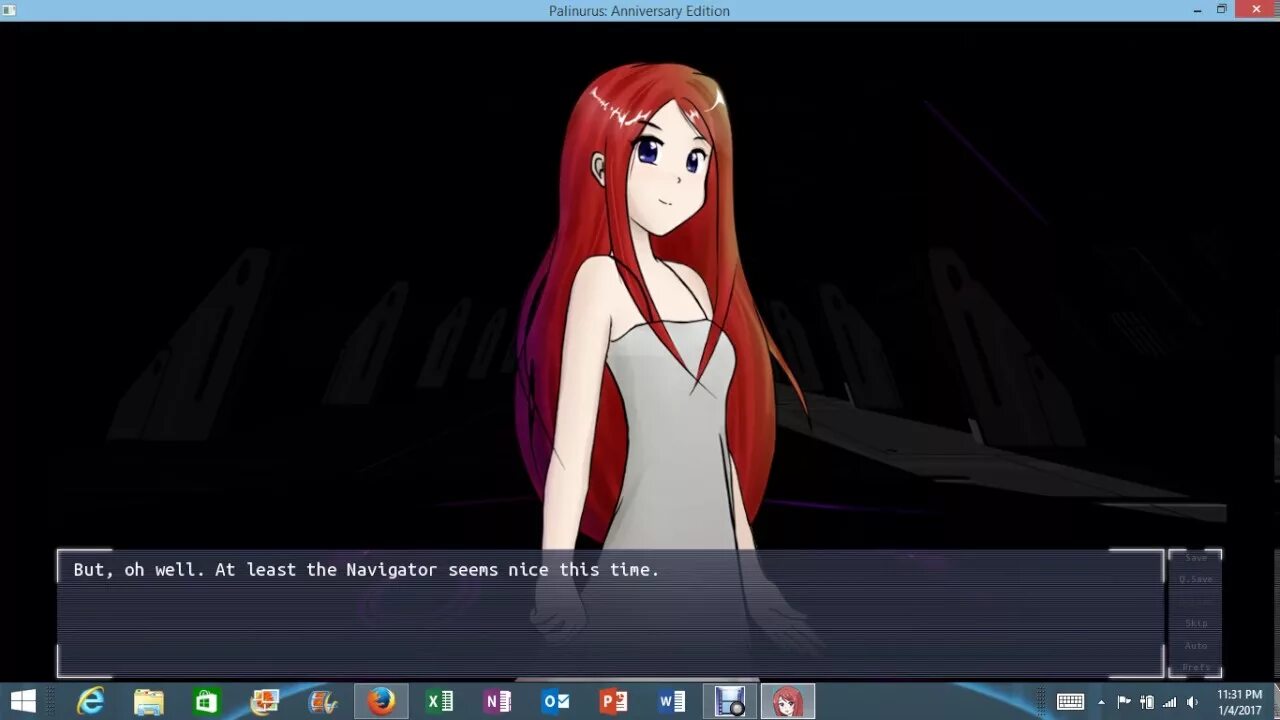Open Word from the taskbar
1280x720 pixels.
(x=671, y=702)
